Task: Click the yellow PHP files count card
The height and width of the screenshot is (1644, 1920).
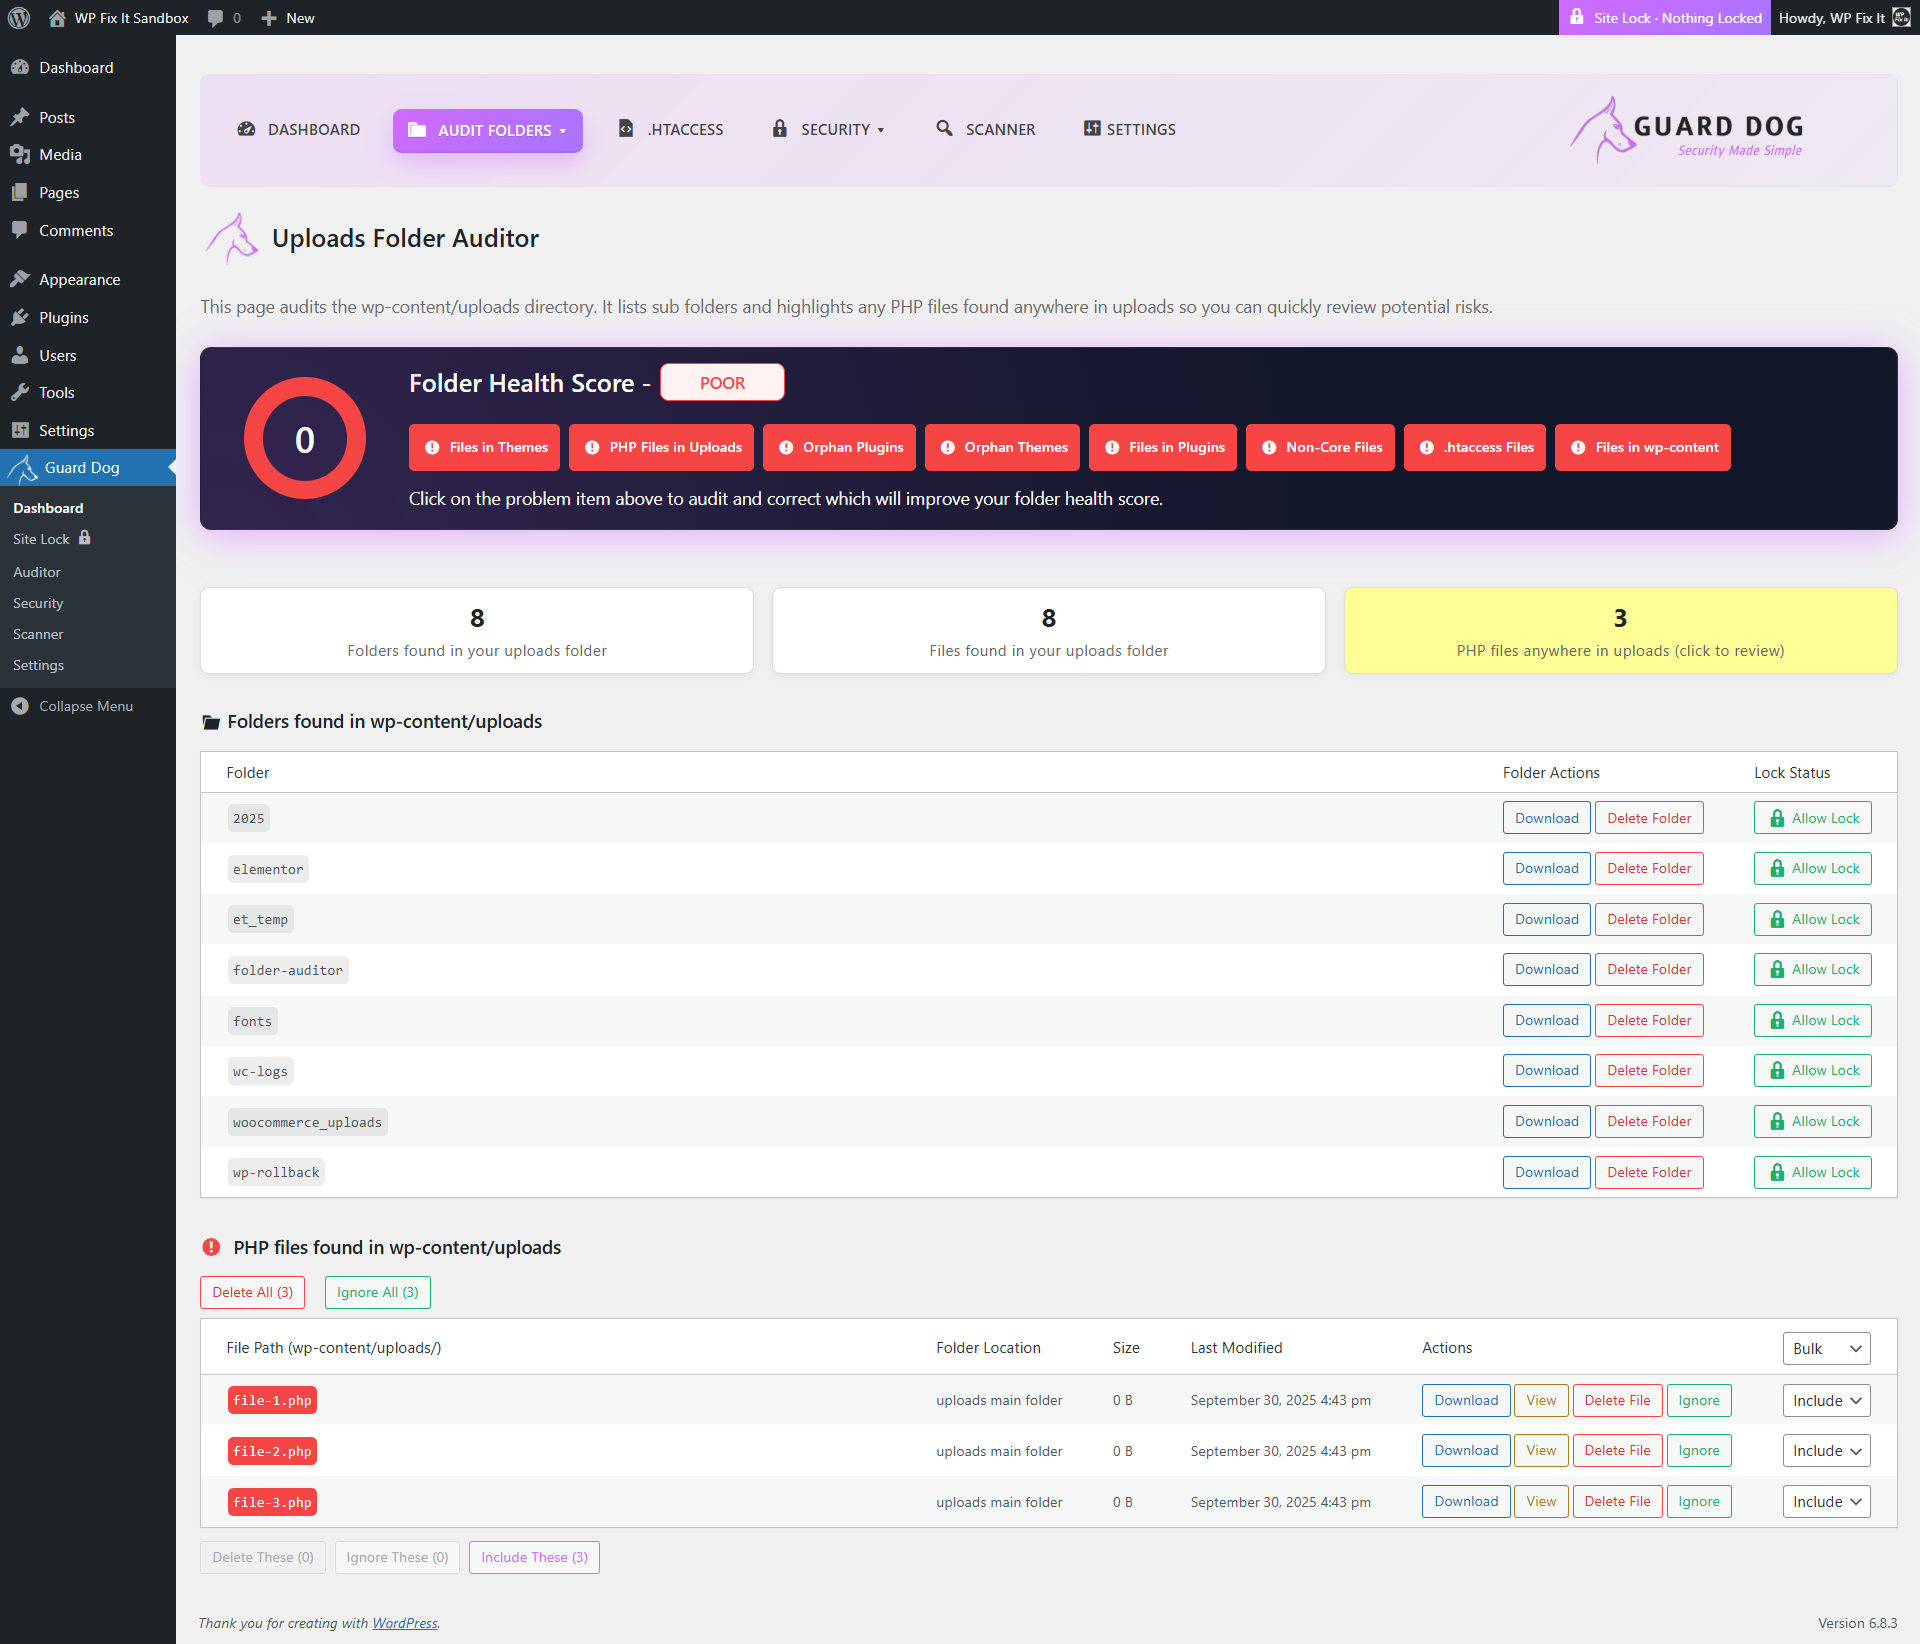Action: (1620, 631)
